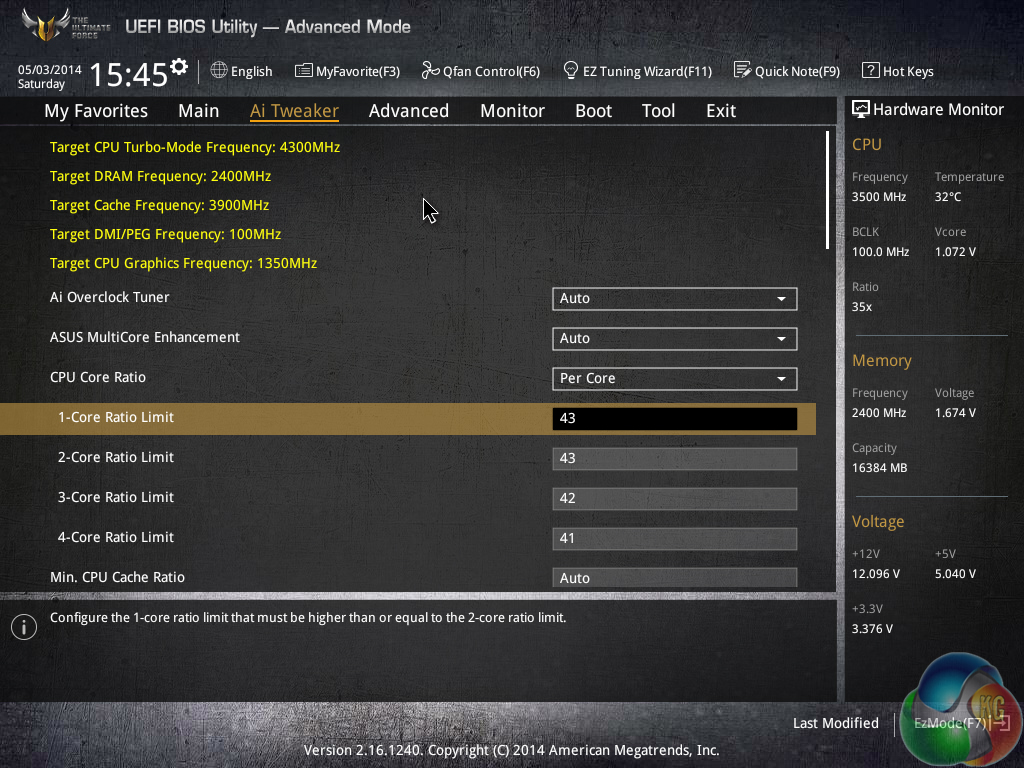Show the Hot Keys list
Image resolution: width=1024 pixels, height=768 pixels.
[898, 71]
